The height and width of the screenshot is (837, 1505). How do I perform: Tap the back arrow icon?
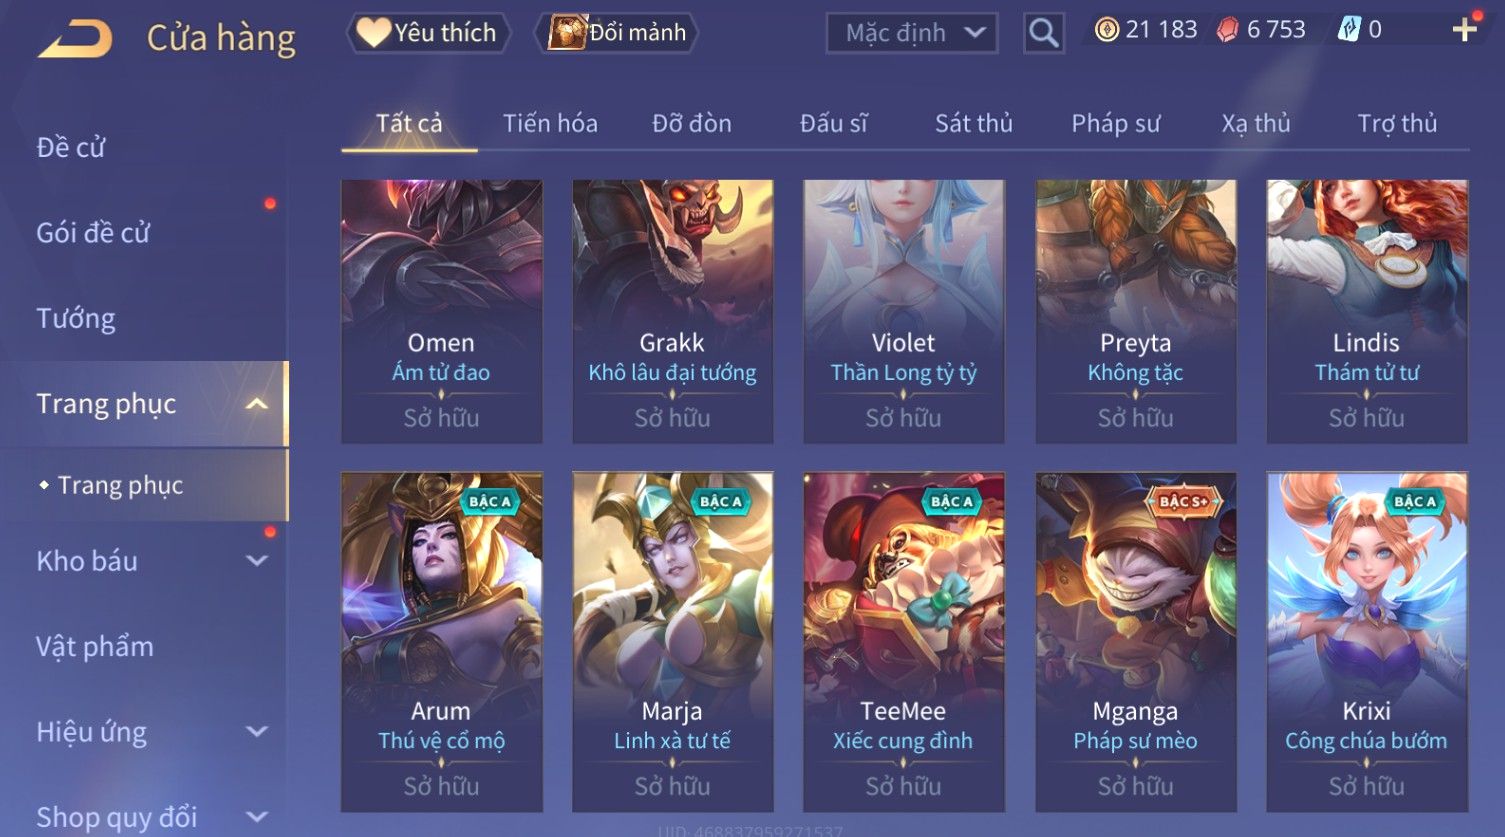click(x=75, y=38)
